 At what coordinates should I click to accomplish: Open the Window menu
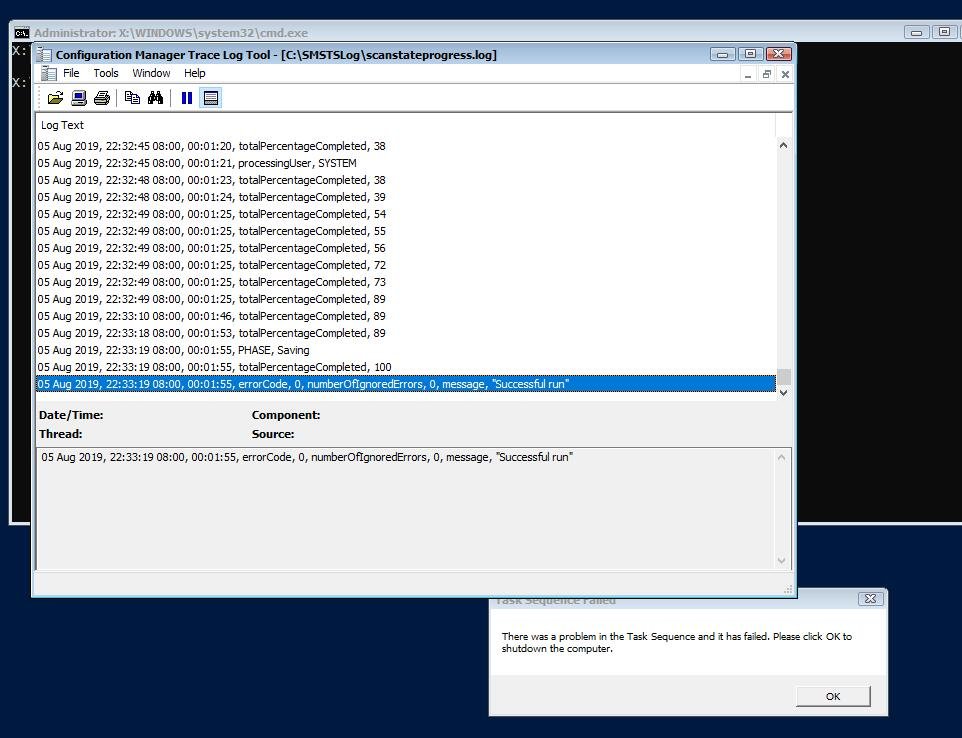[151, 73]
